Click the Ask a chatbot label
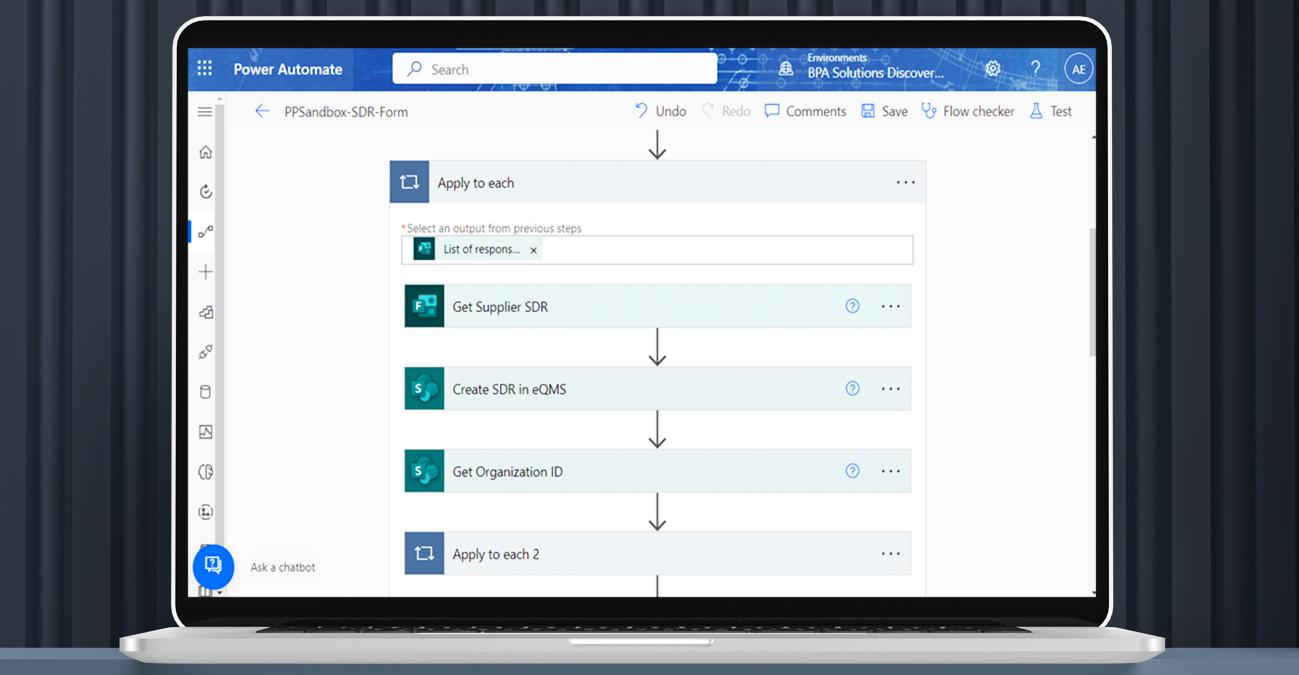Viewport: 1299px width, 675px height. tap(283, 567)
